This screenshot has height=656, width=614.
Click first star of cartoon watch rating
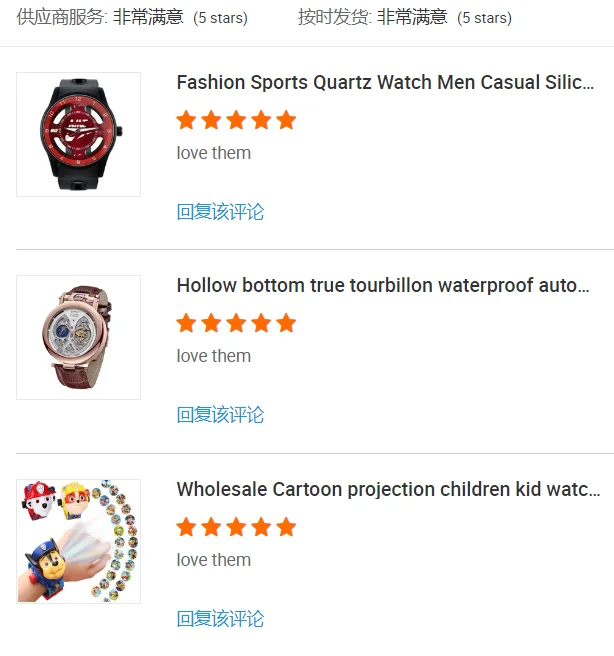click(186, 527)
